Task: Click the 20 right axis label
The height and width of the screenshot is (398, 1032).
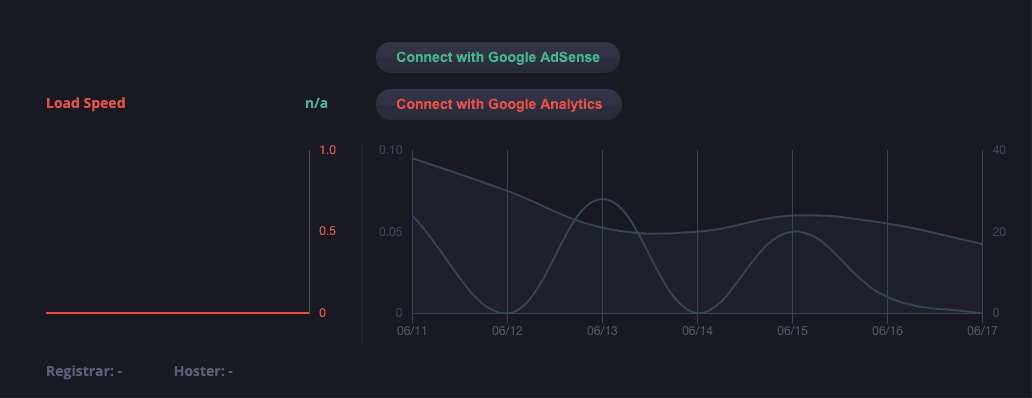Action: pyautogui.click(x=999, y=232)
